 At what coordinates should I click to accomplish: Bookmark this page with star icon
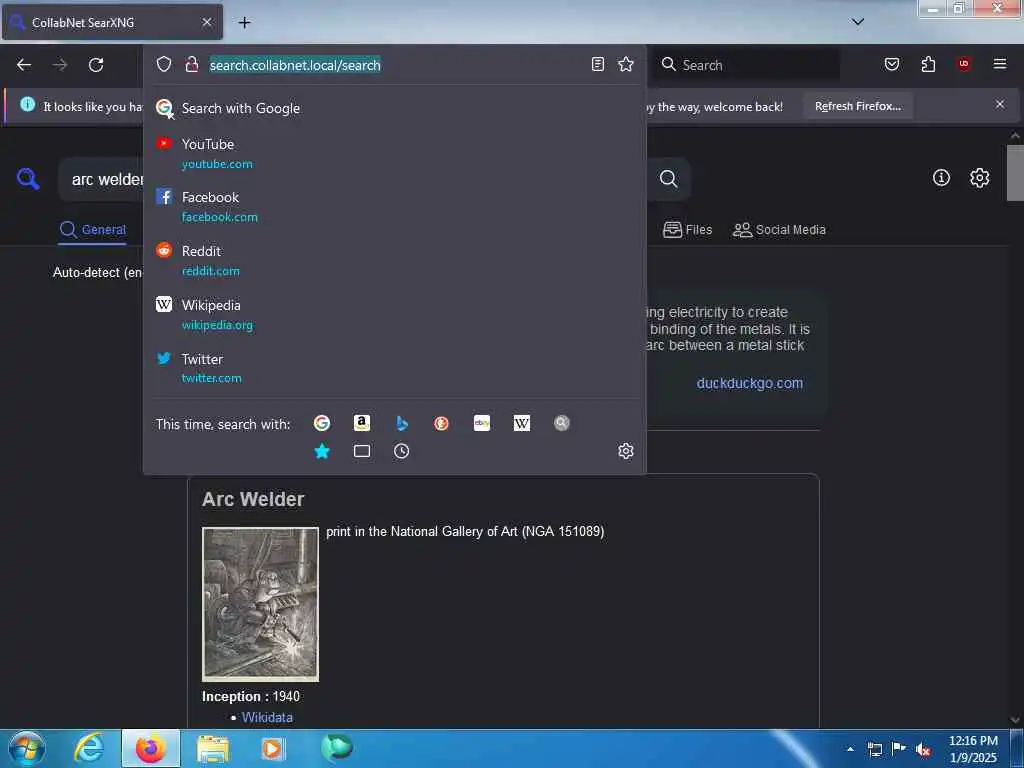[x=626, y=64]
